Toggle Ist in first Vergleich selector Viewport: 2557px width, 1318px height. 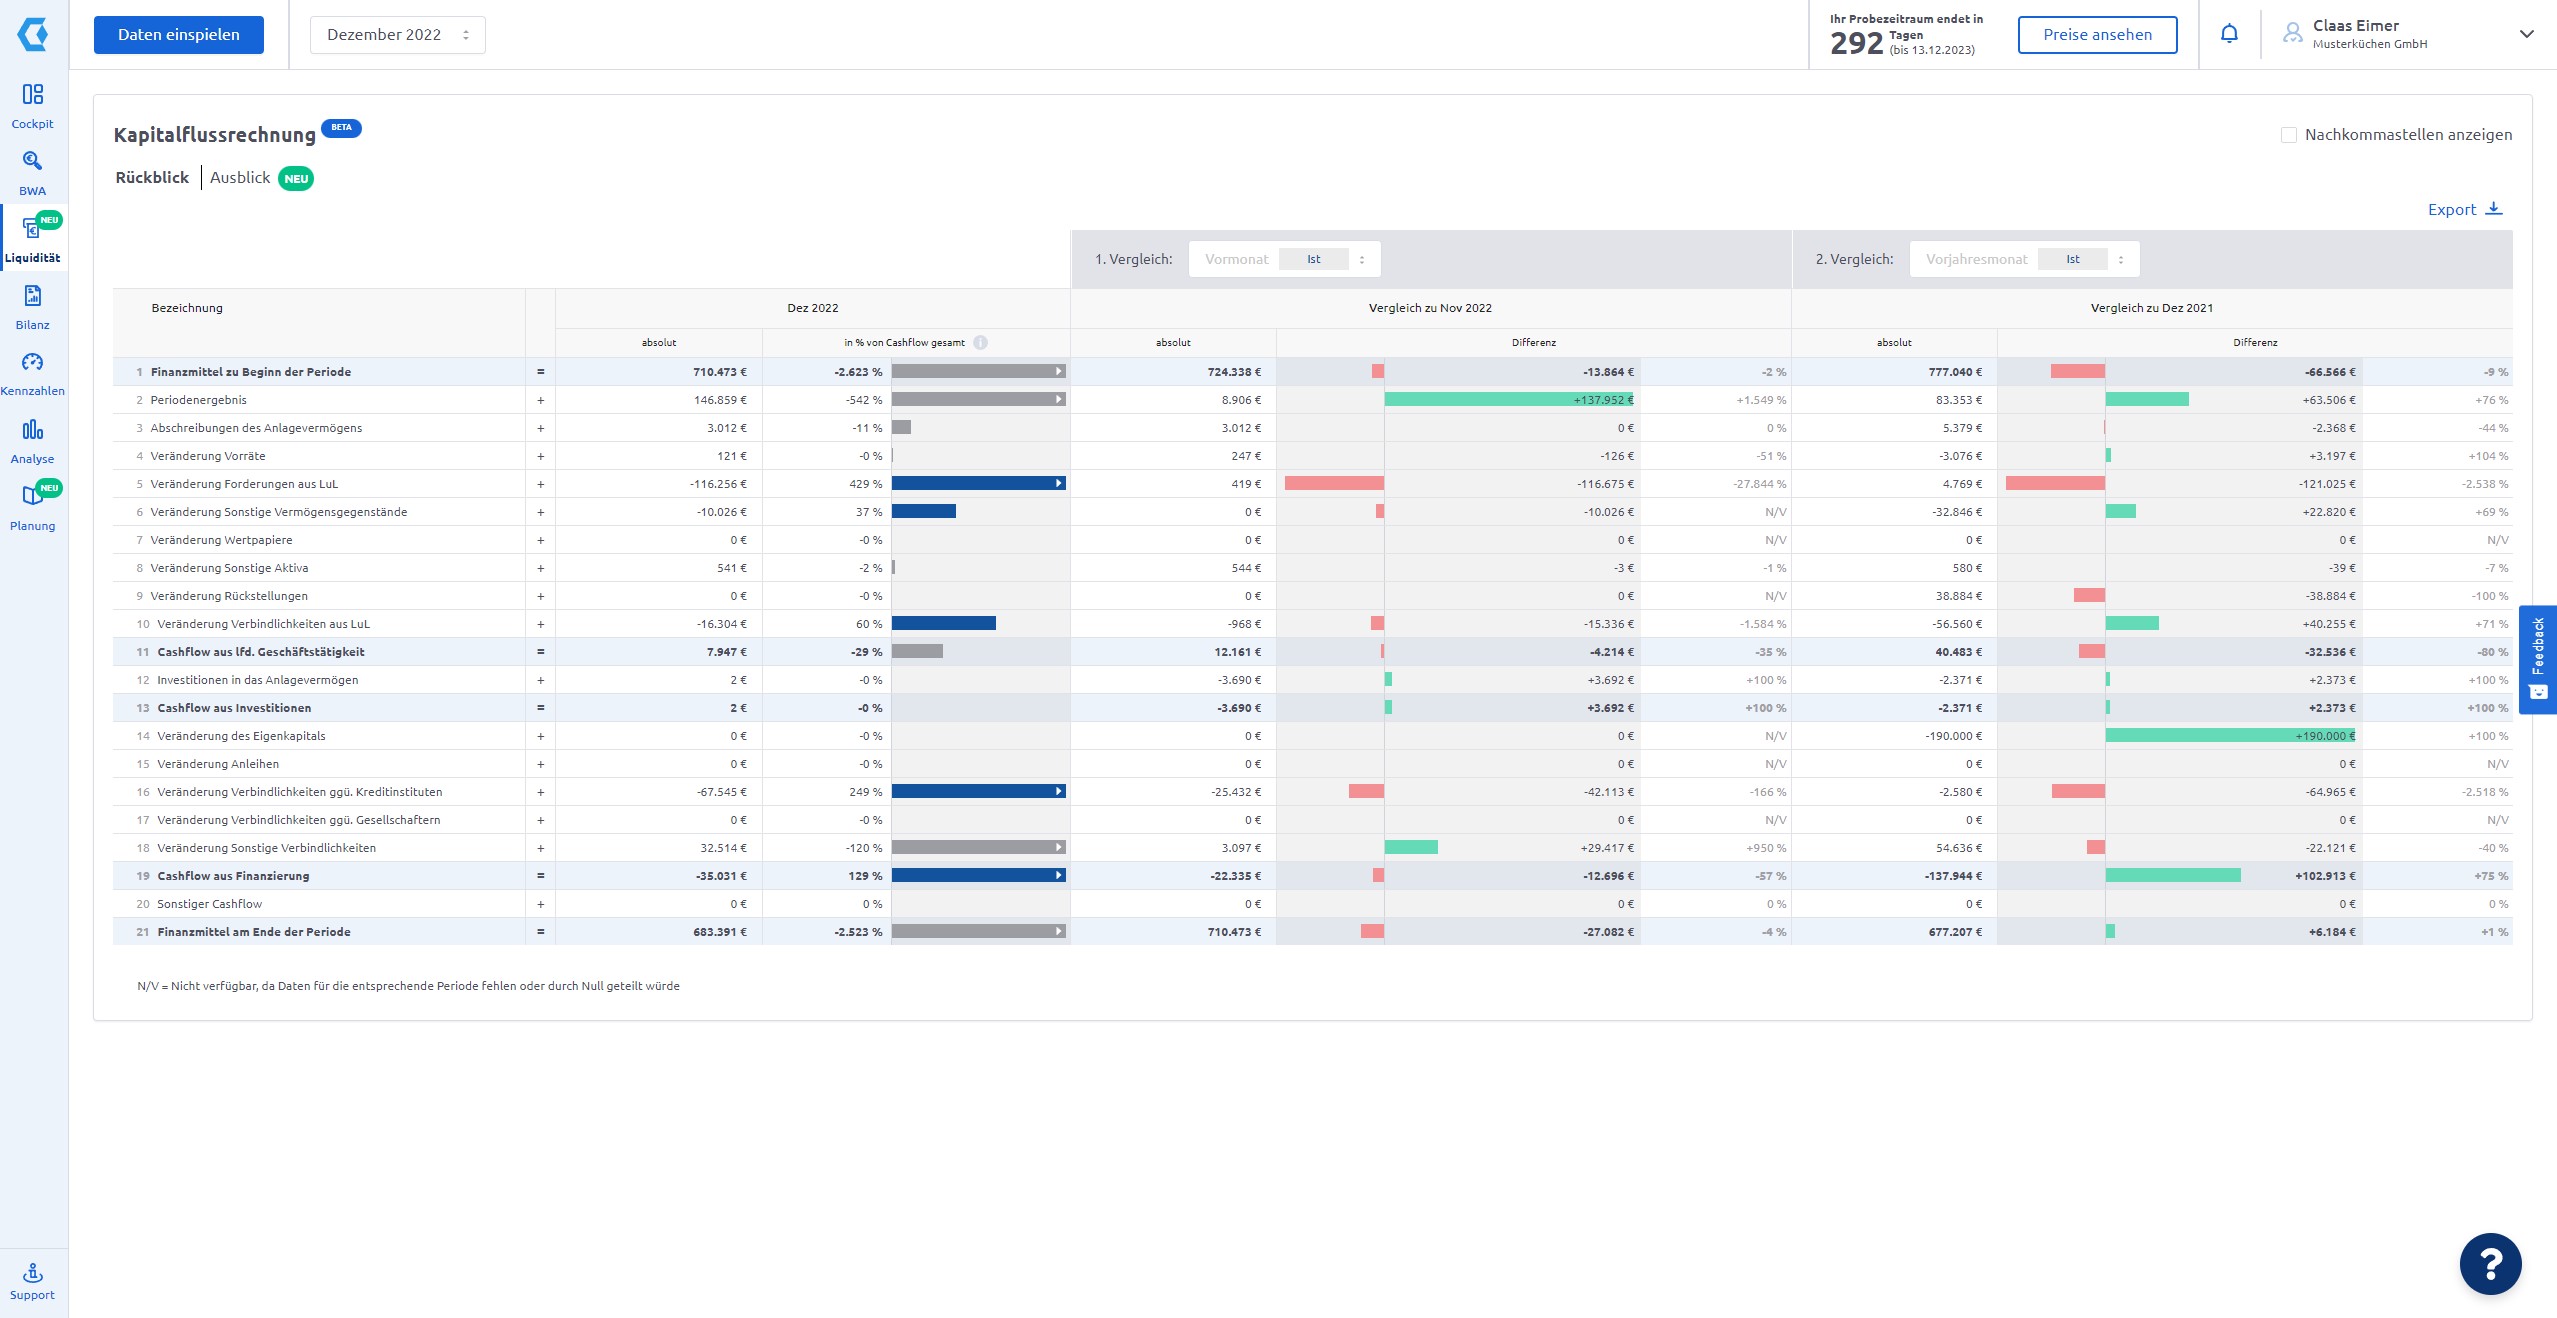tap(1313, 259)
